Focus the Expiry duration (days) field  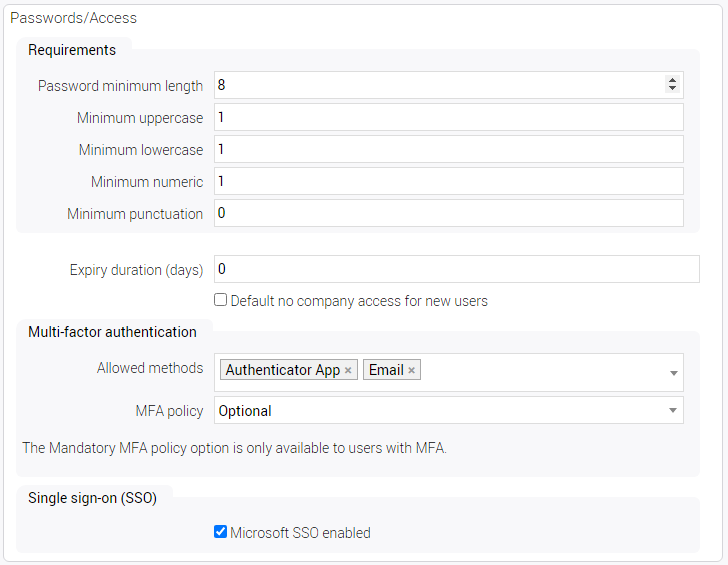pos(457,270)
